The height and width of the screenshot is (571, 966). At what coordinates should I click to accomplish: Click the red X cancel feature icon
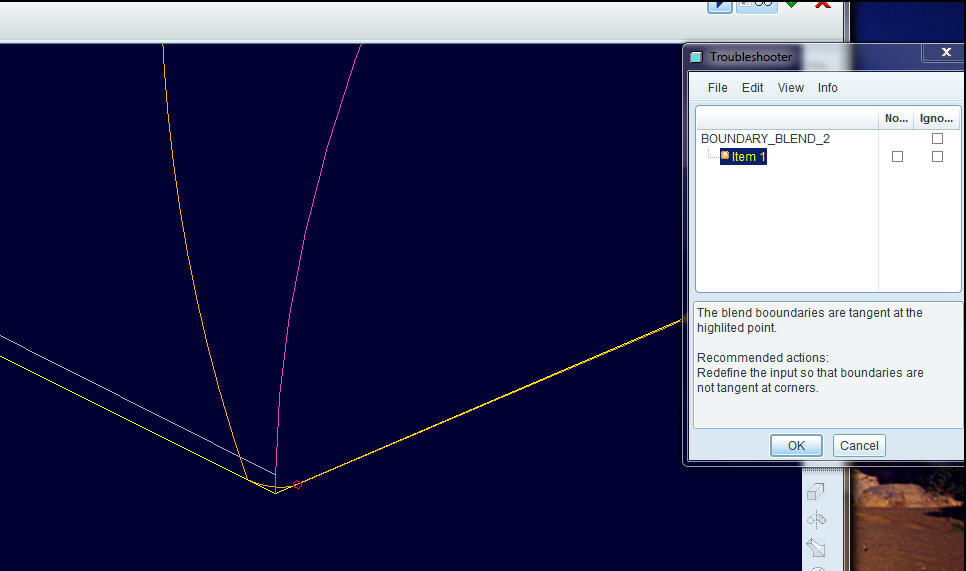coord(822,4)
